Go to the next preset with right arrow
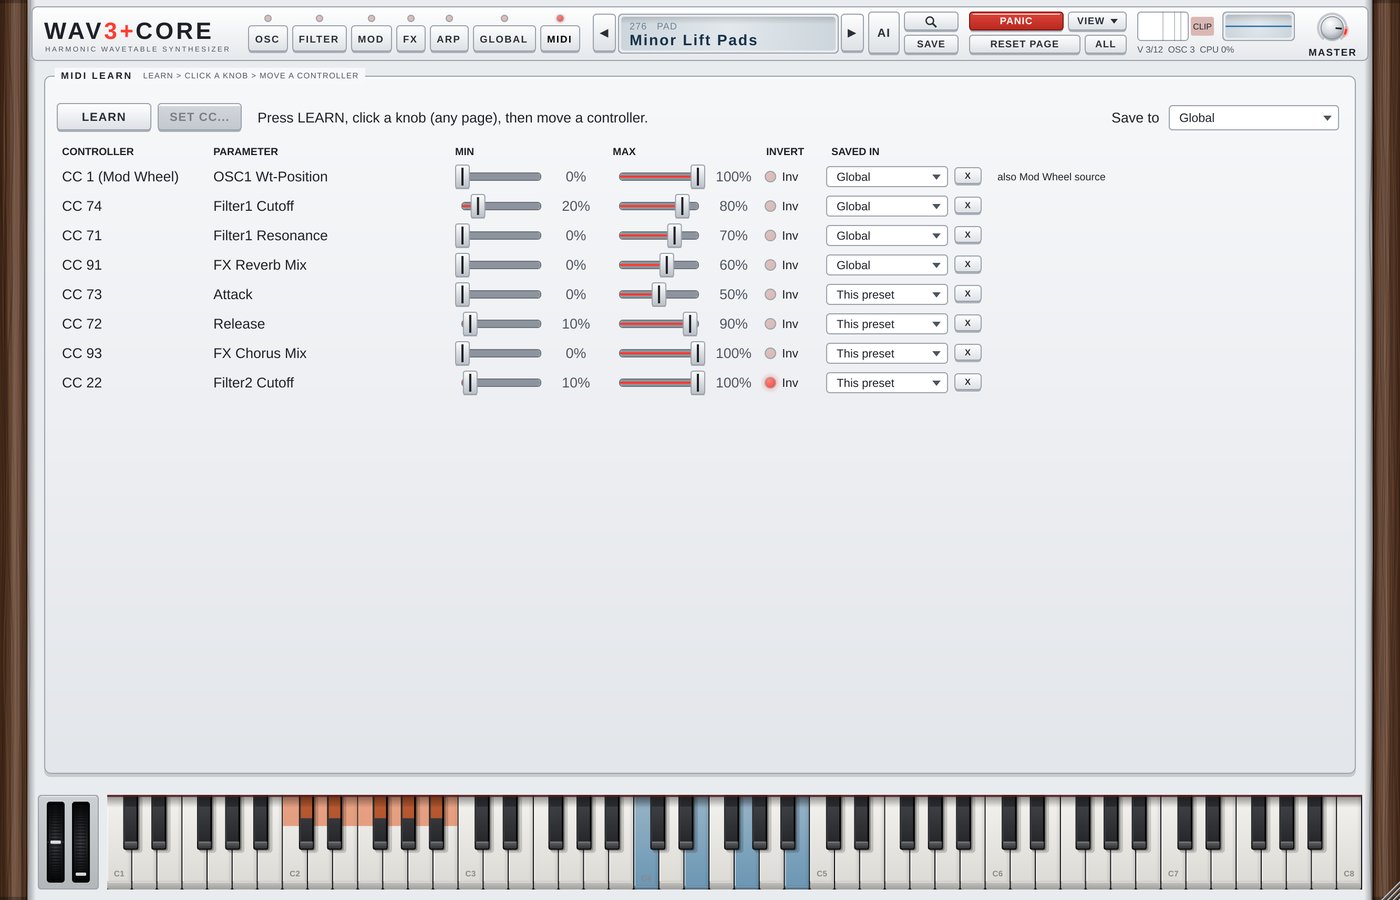The width and height of the screenshot is (1400, 900). tap(852, 33)
